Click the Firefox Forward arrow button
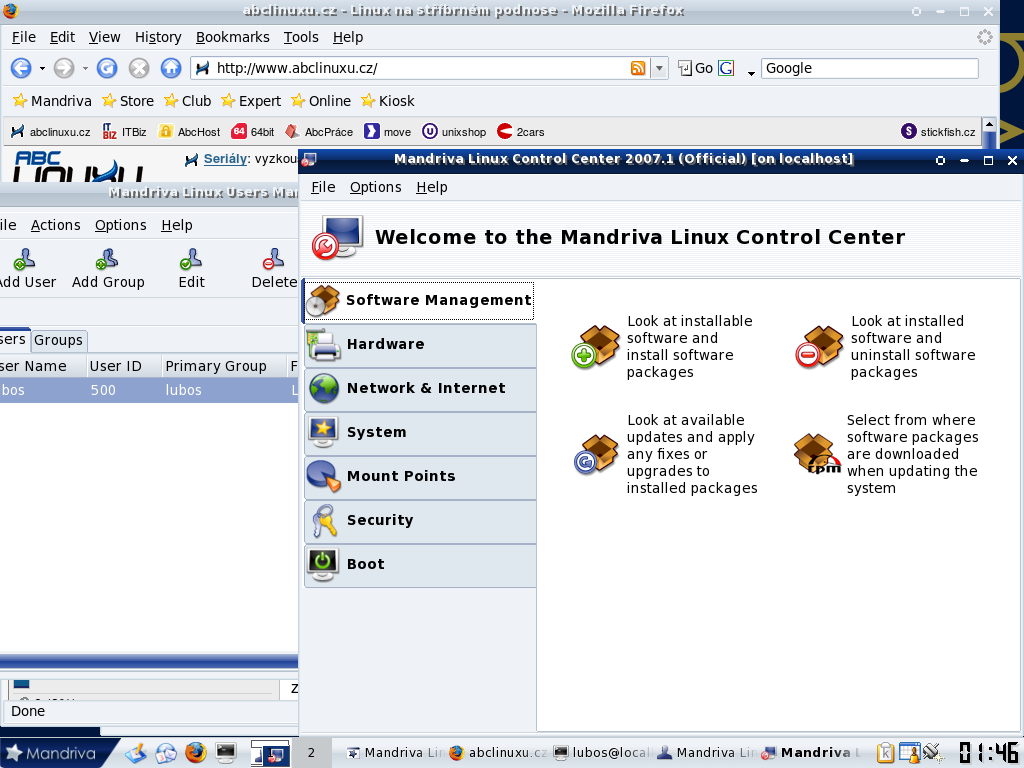This screenshot has width=1024, height=768. tap(63, 68)
